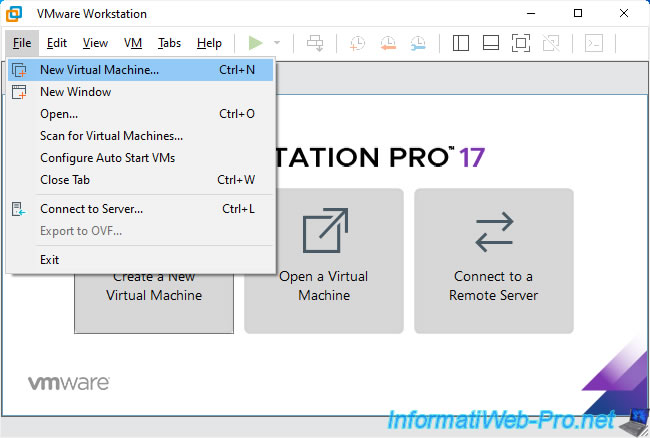Select Connect to Server... menu entry

(x=141, y=209)
